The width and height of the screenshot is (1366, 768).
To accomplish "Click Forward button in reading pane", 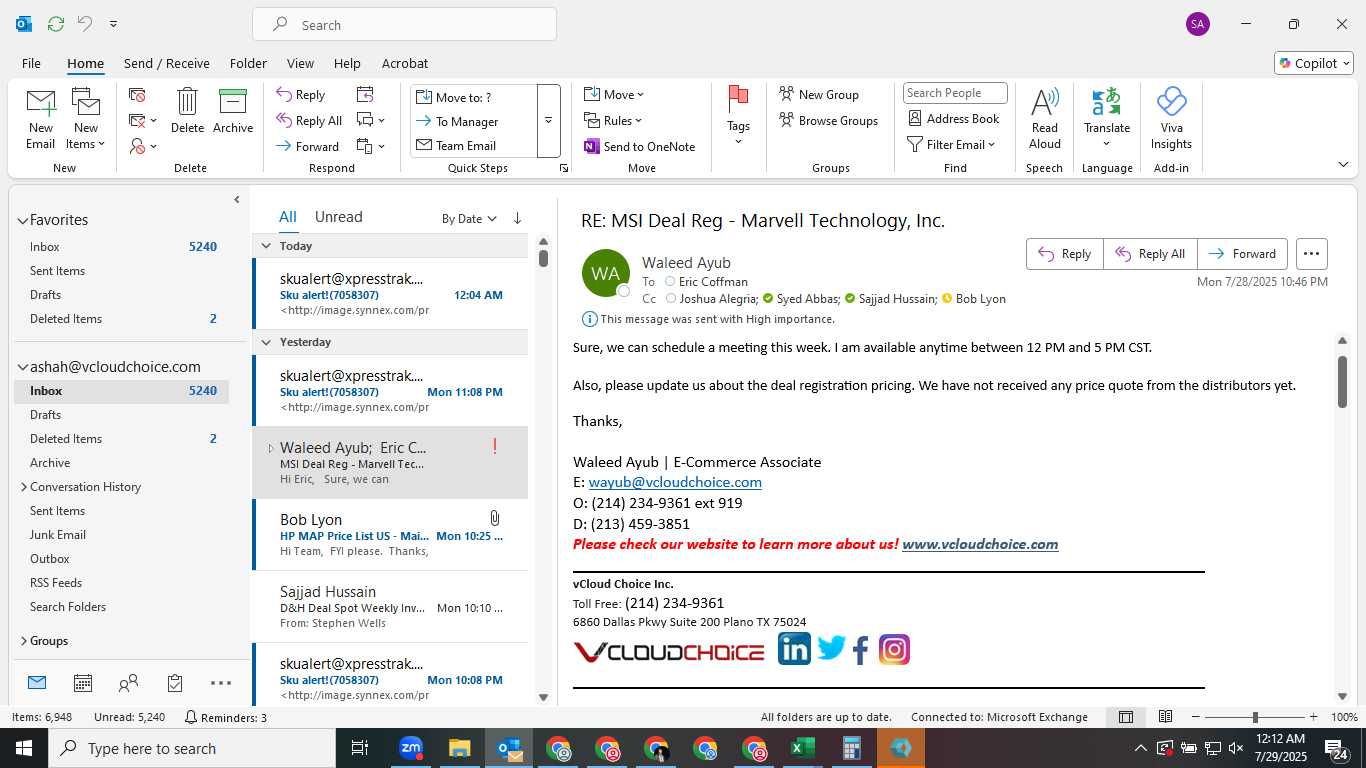I will [1243, 254].
